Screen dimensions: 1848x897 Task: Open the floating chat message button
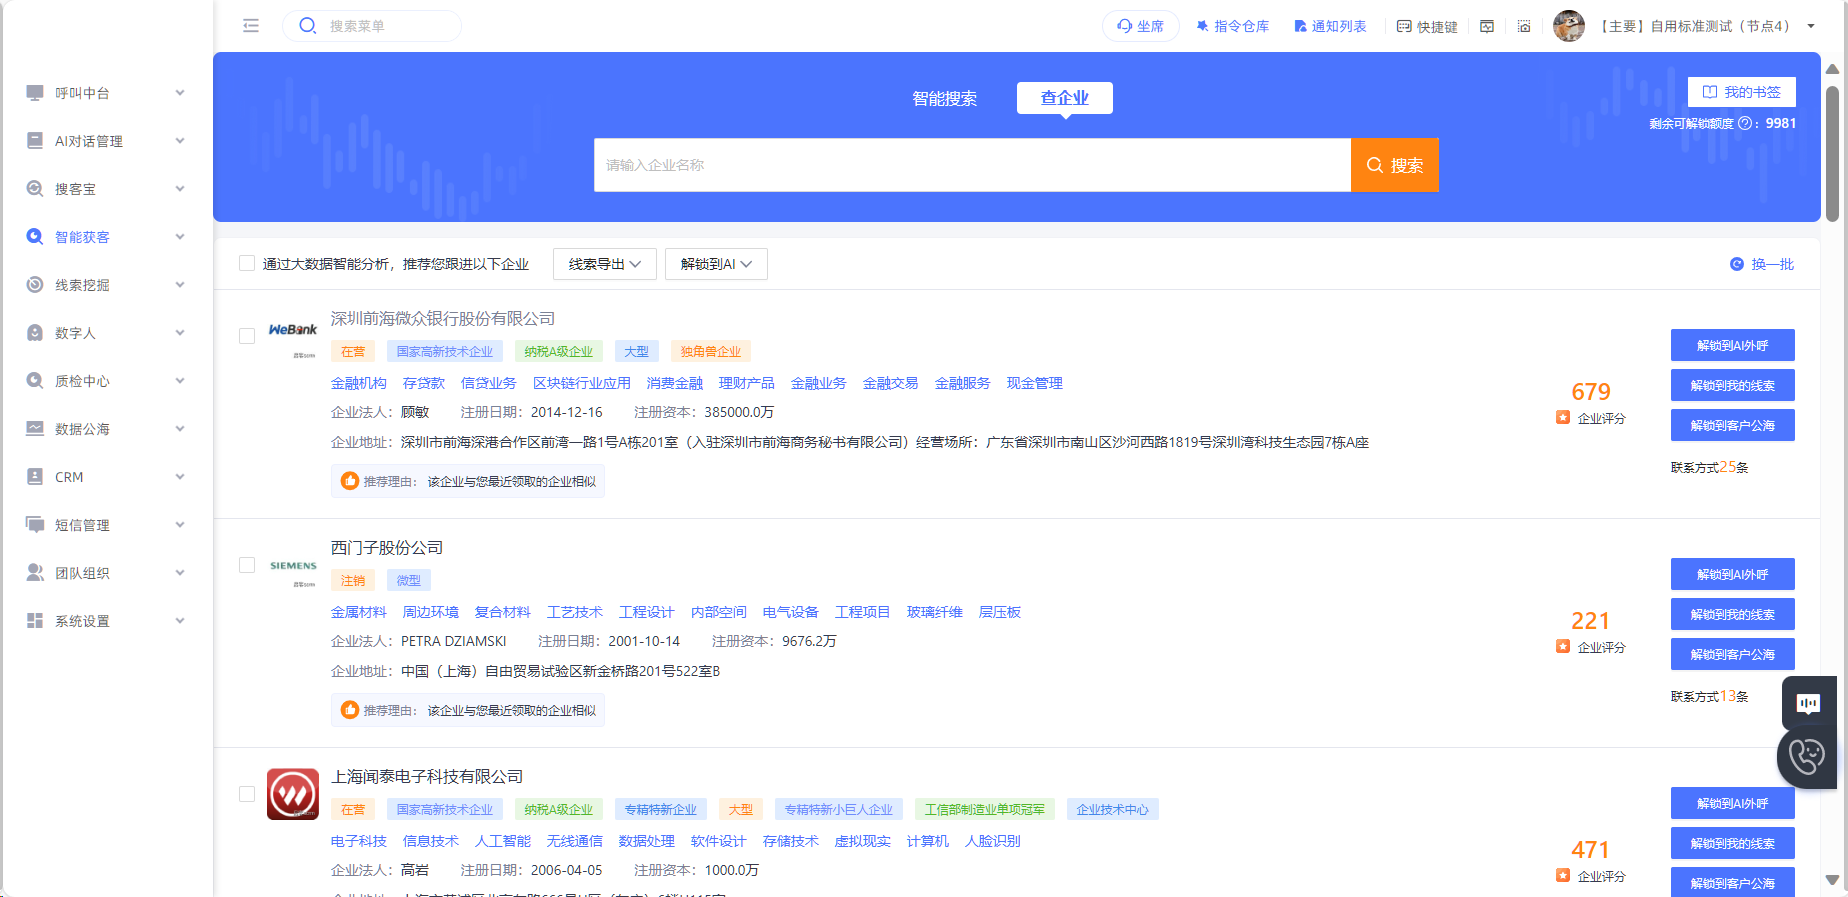click(x=1808, y=703)
